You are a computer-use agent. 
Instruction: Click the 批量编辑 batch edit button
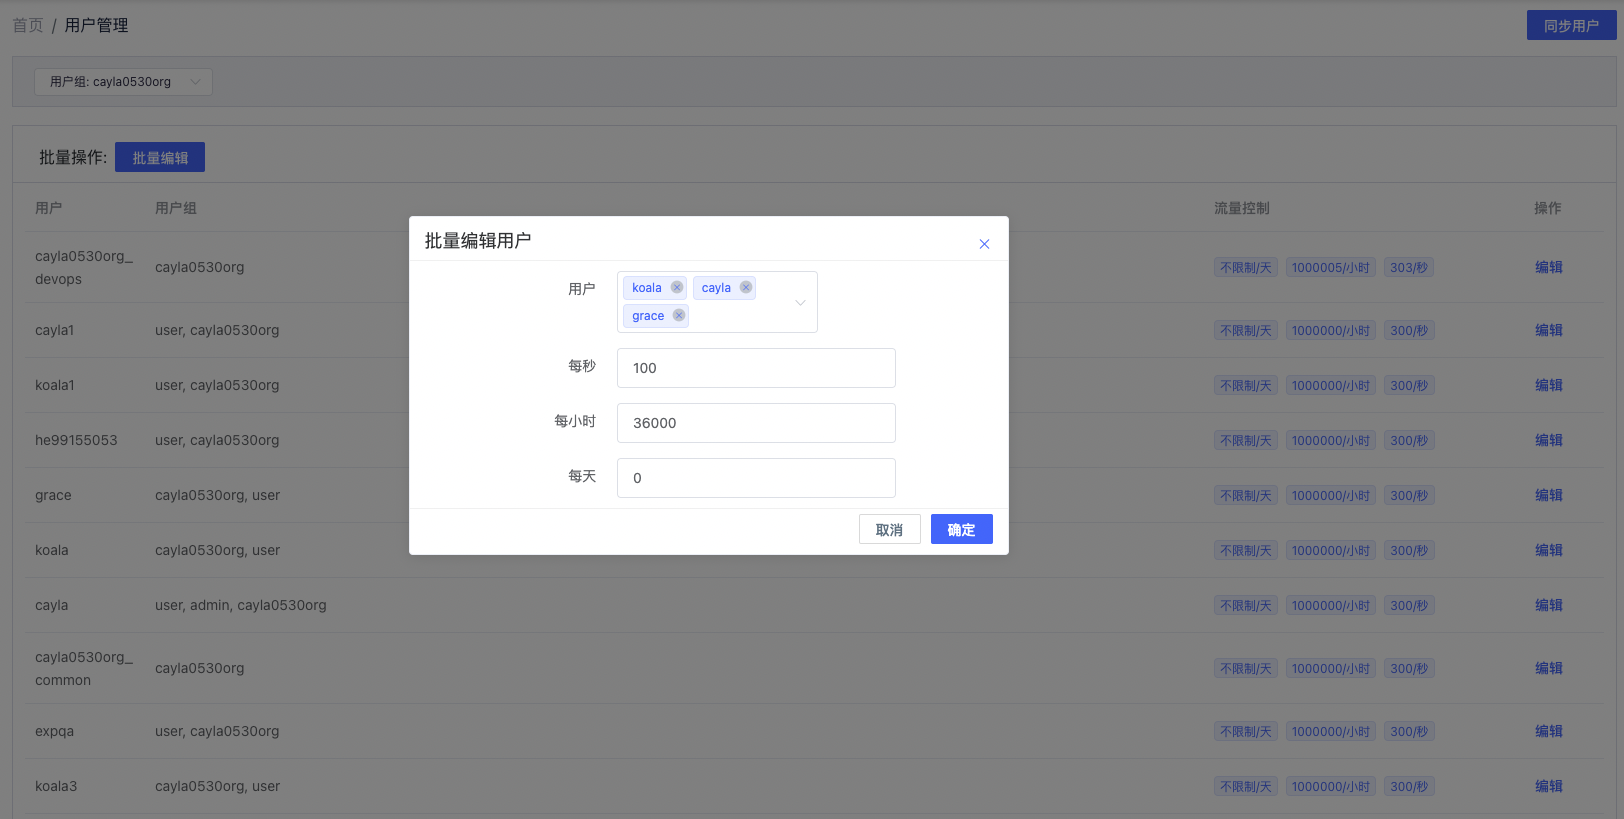click(x=160, y=157)
